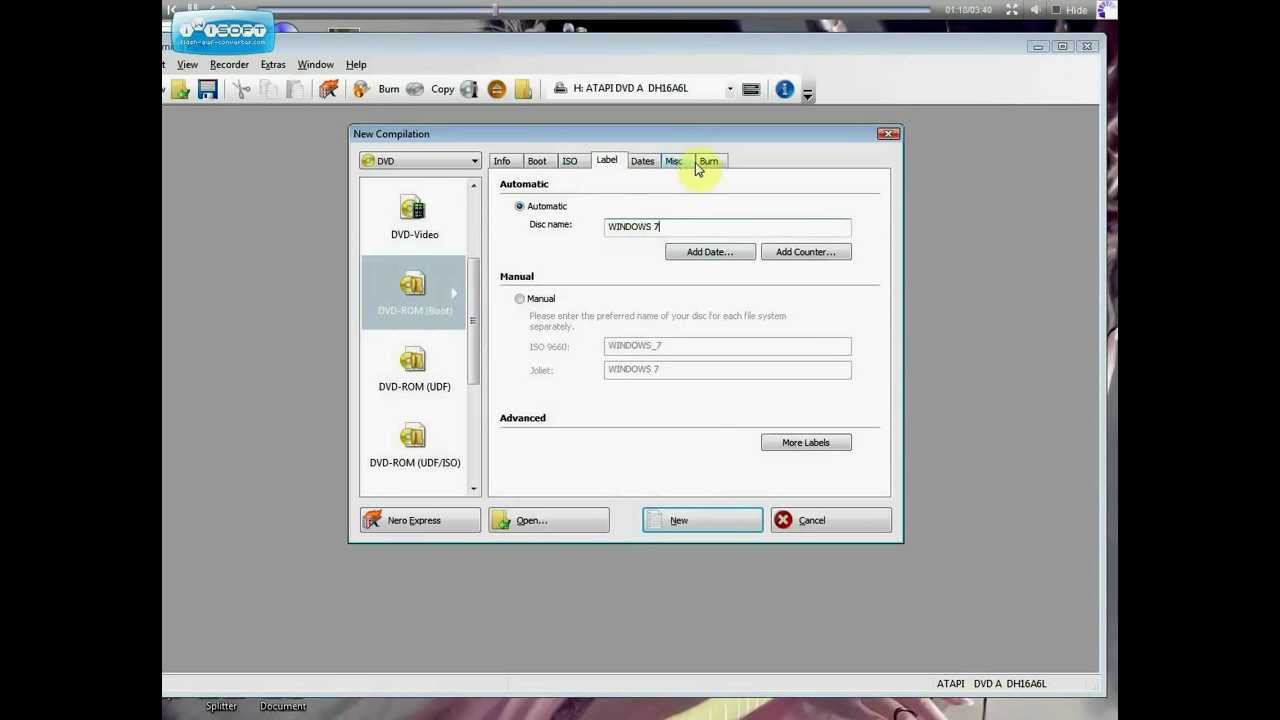Select DVD-ROM (UDF) compilation type
Viewport: 1280px width, 720px height.
pyautogui.click(x=414, y=370)
